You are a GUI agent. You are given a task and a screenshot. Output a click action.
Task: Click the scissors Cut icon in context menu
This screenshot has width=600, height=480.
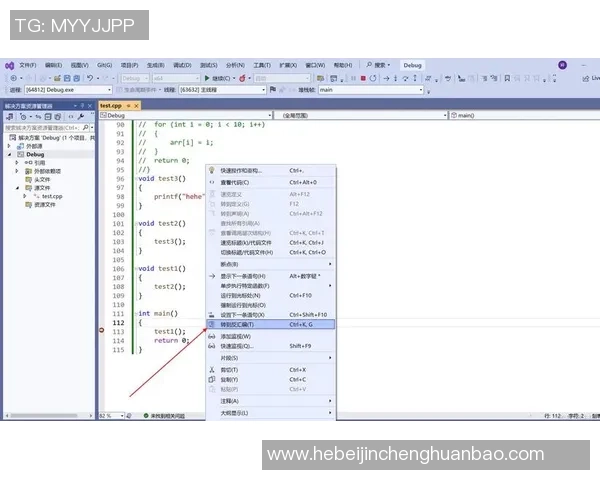211,369
